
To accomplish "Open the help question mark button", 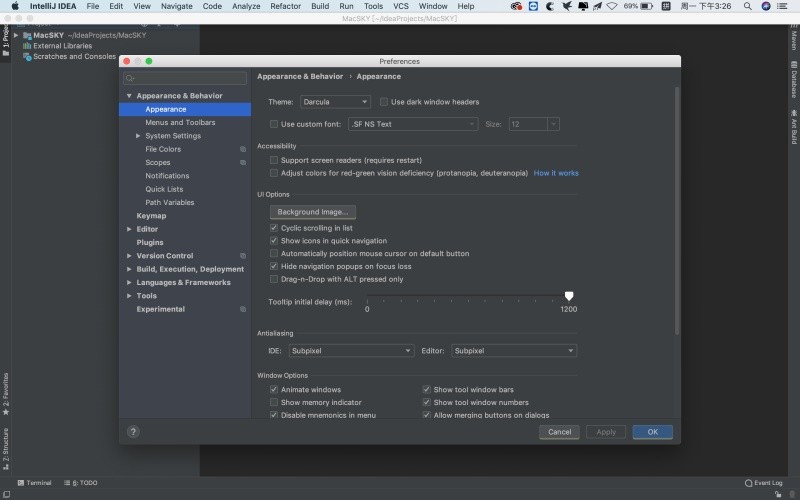I will pyautogui.click(x=133, y=432).
